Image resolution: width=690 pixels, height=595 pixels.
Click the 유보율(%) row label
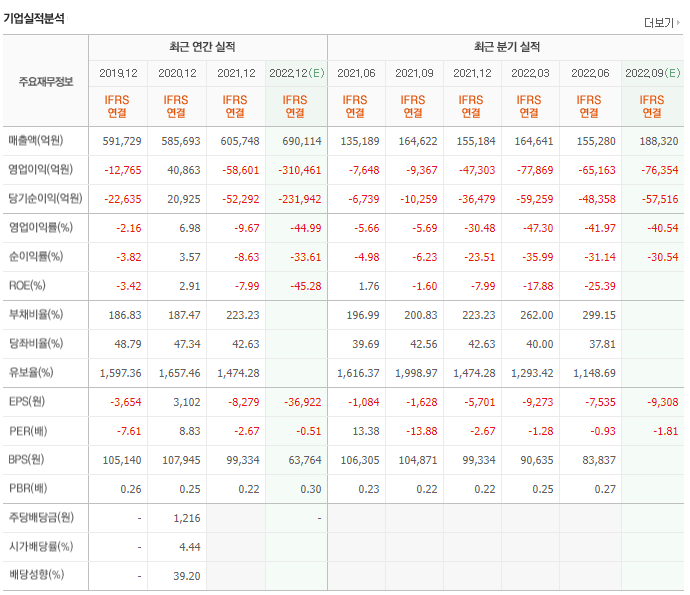[31, 373]
